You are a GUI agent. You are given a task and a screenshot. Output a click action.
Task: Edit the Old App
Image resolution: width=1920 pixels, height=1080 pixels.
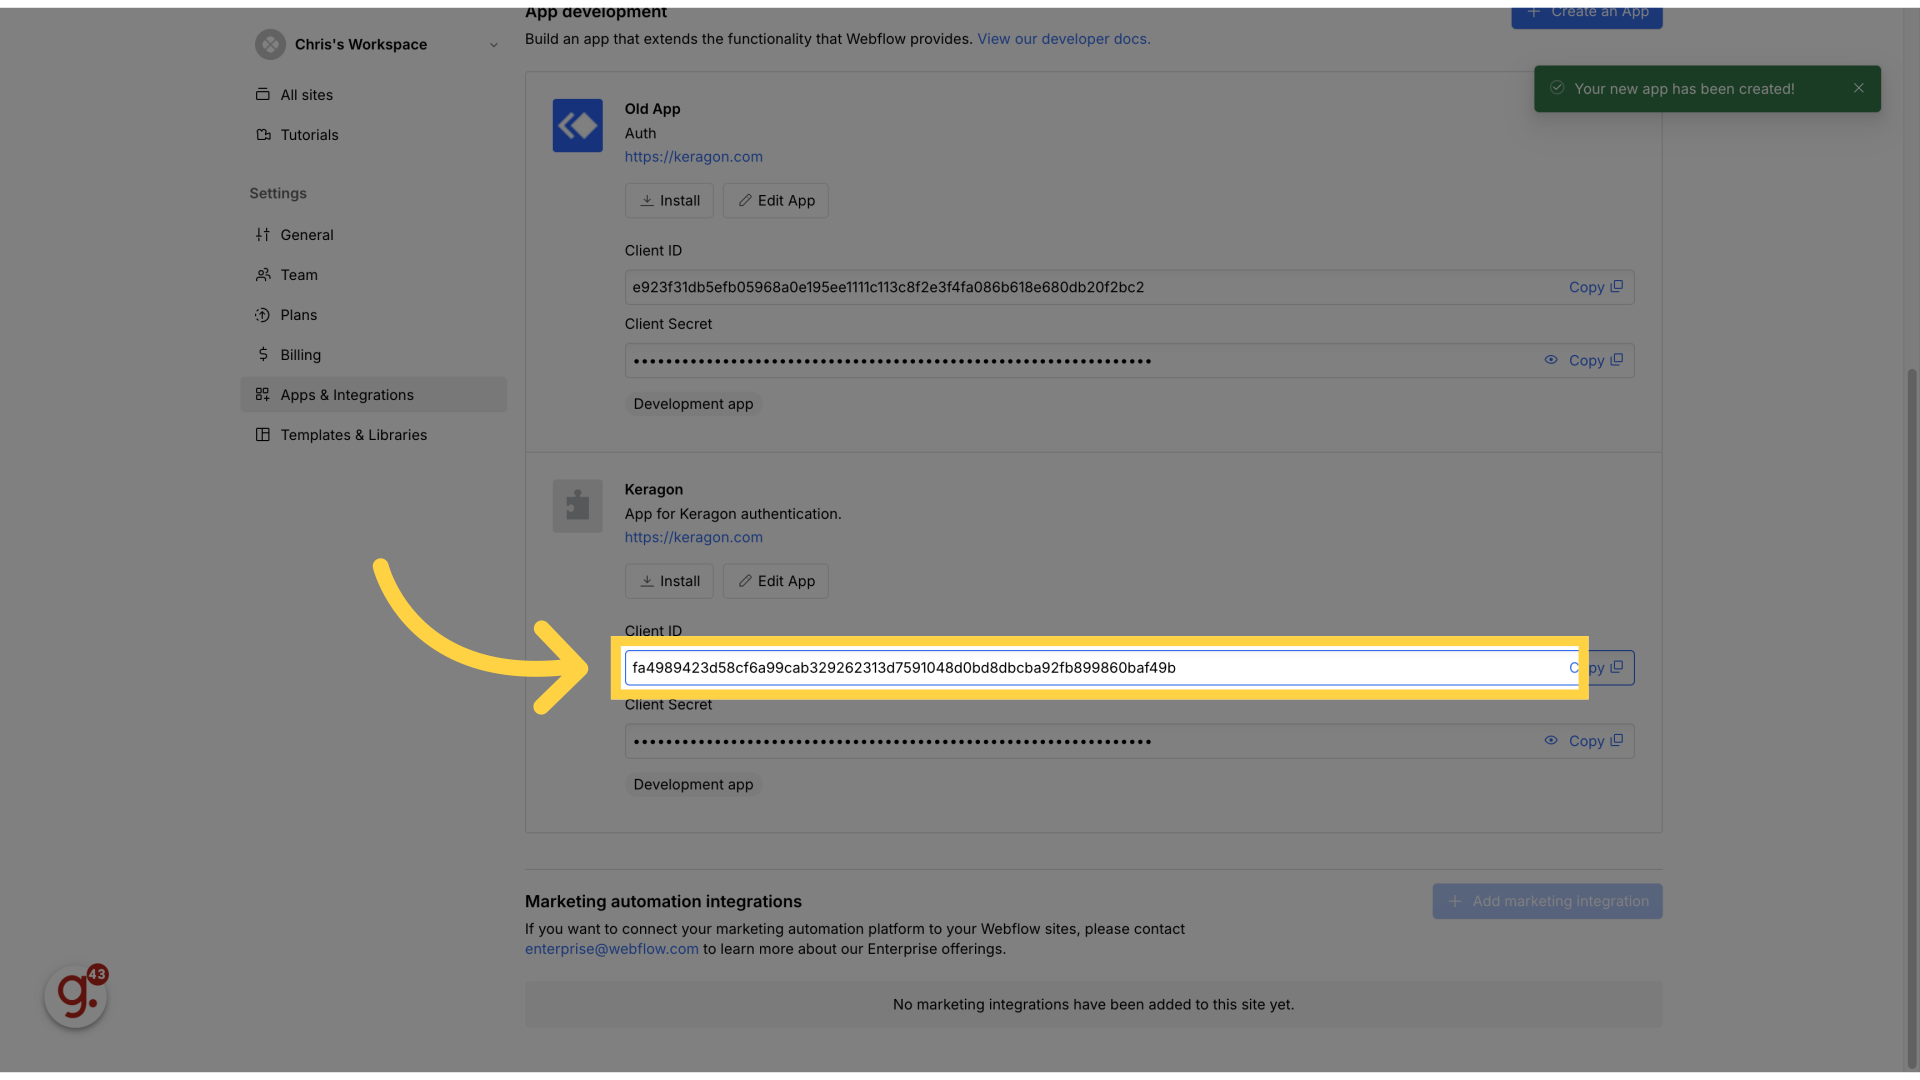tap(776, 201)
